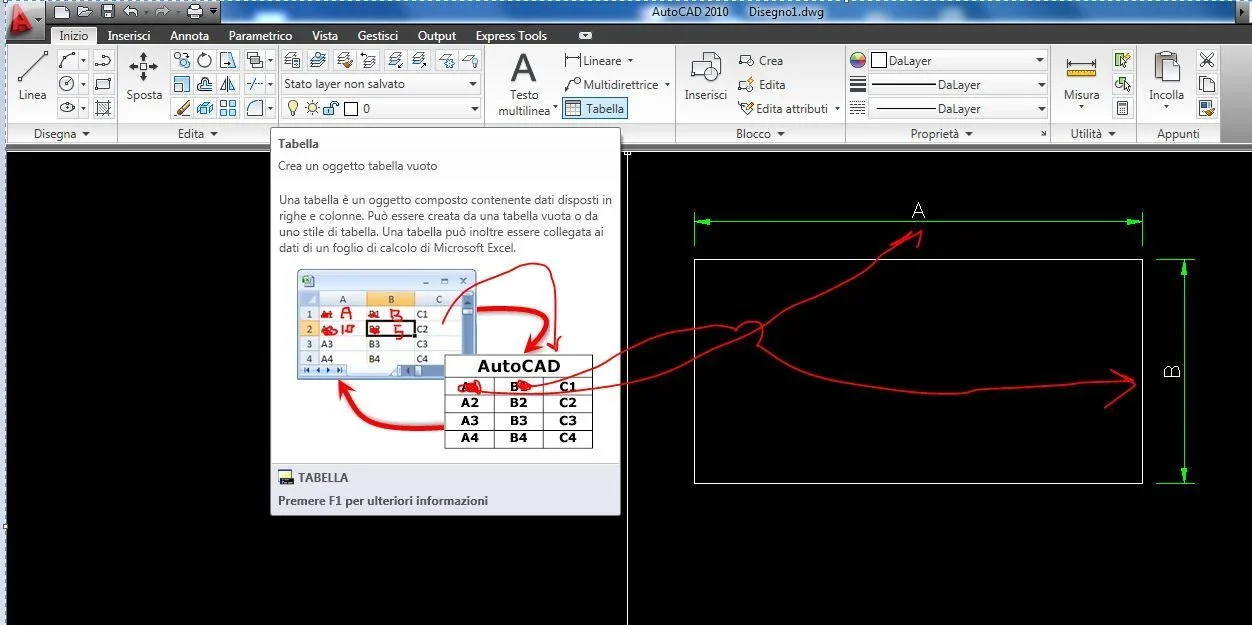Expand the Proprietà panel
The image size is (1252, 625).
click(x=940, y=133)
